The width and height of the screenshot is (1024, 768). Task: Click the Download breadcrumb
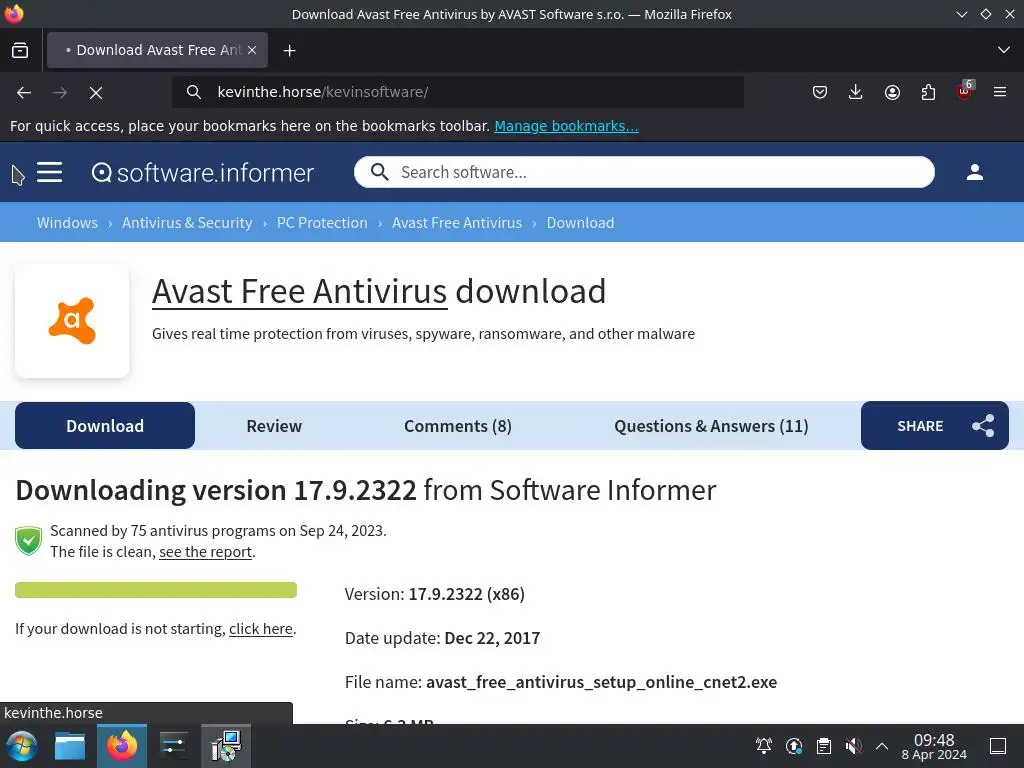tap(581, 223)
